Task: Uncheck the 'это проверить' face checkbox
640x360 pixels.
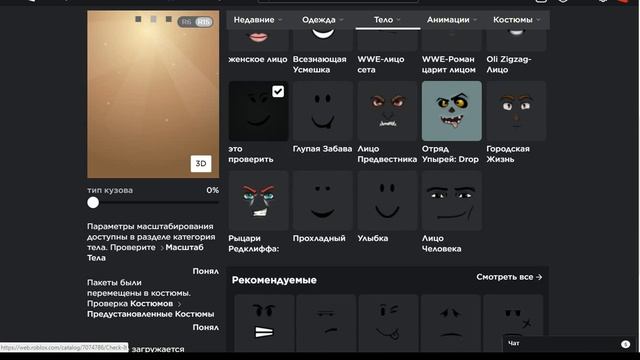Action: tap(278, 91)
